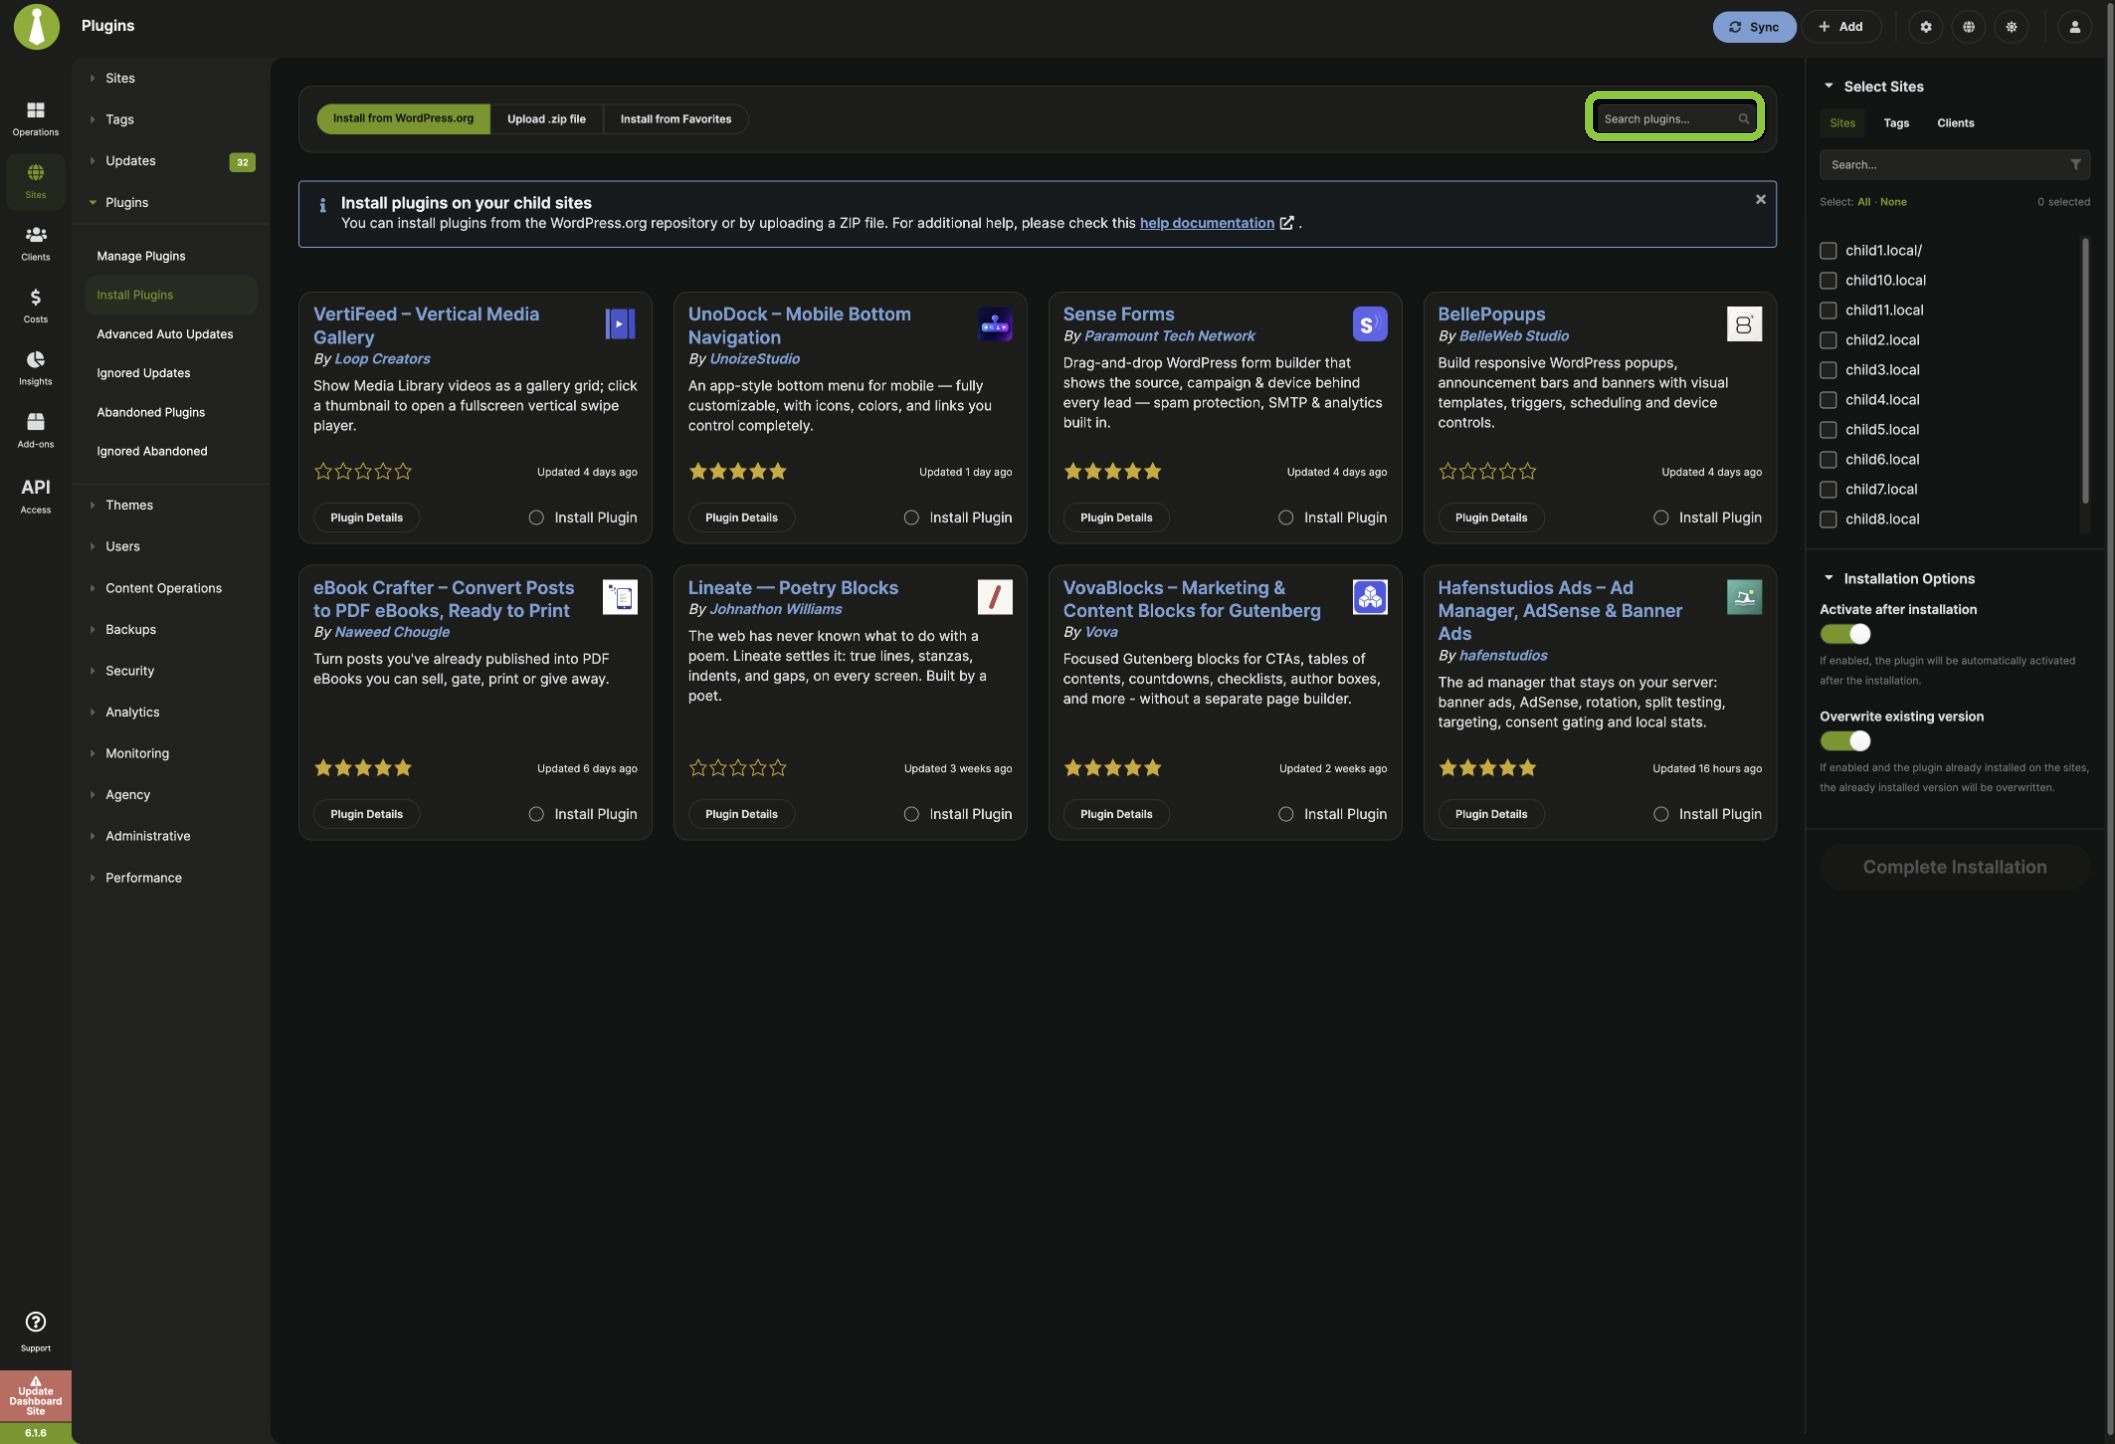Screen dimensions: 2115x1444
Task: Click the sites Search field
Action: tap(1954, 164)
